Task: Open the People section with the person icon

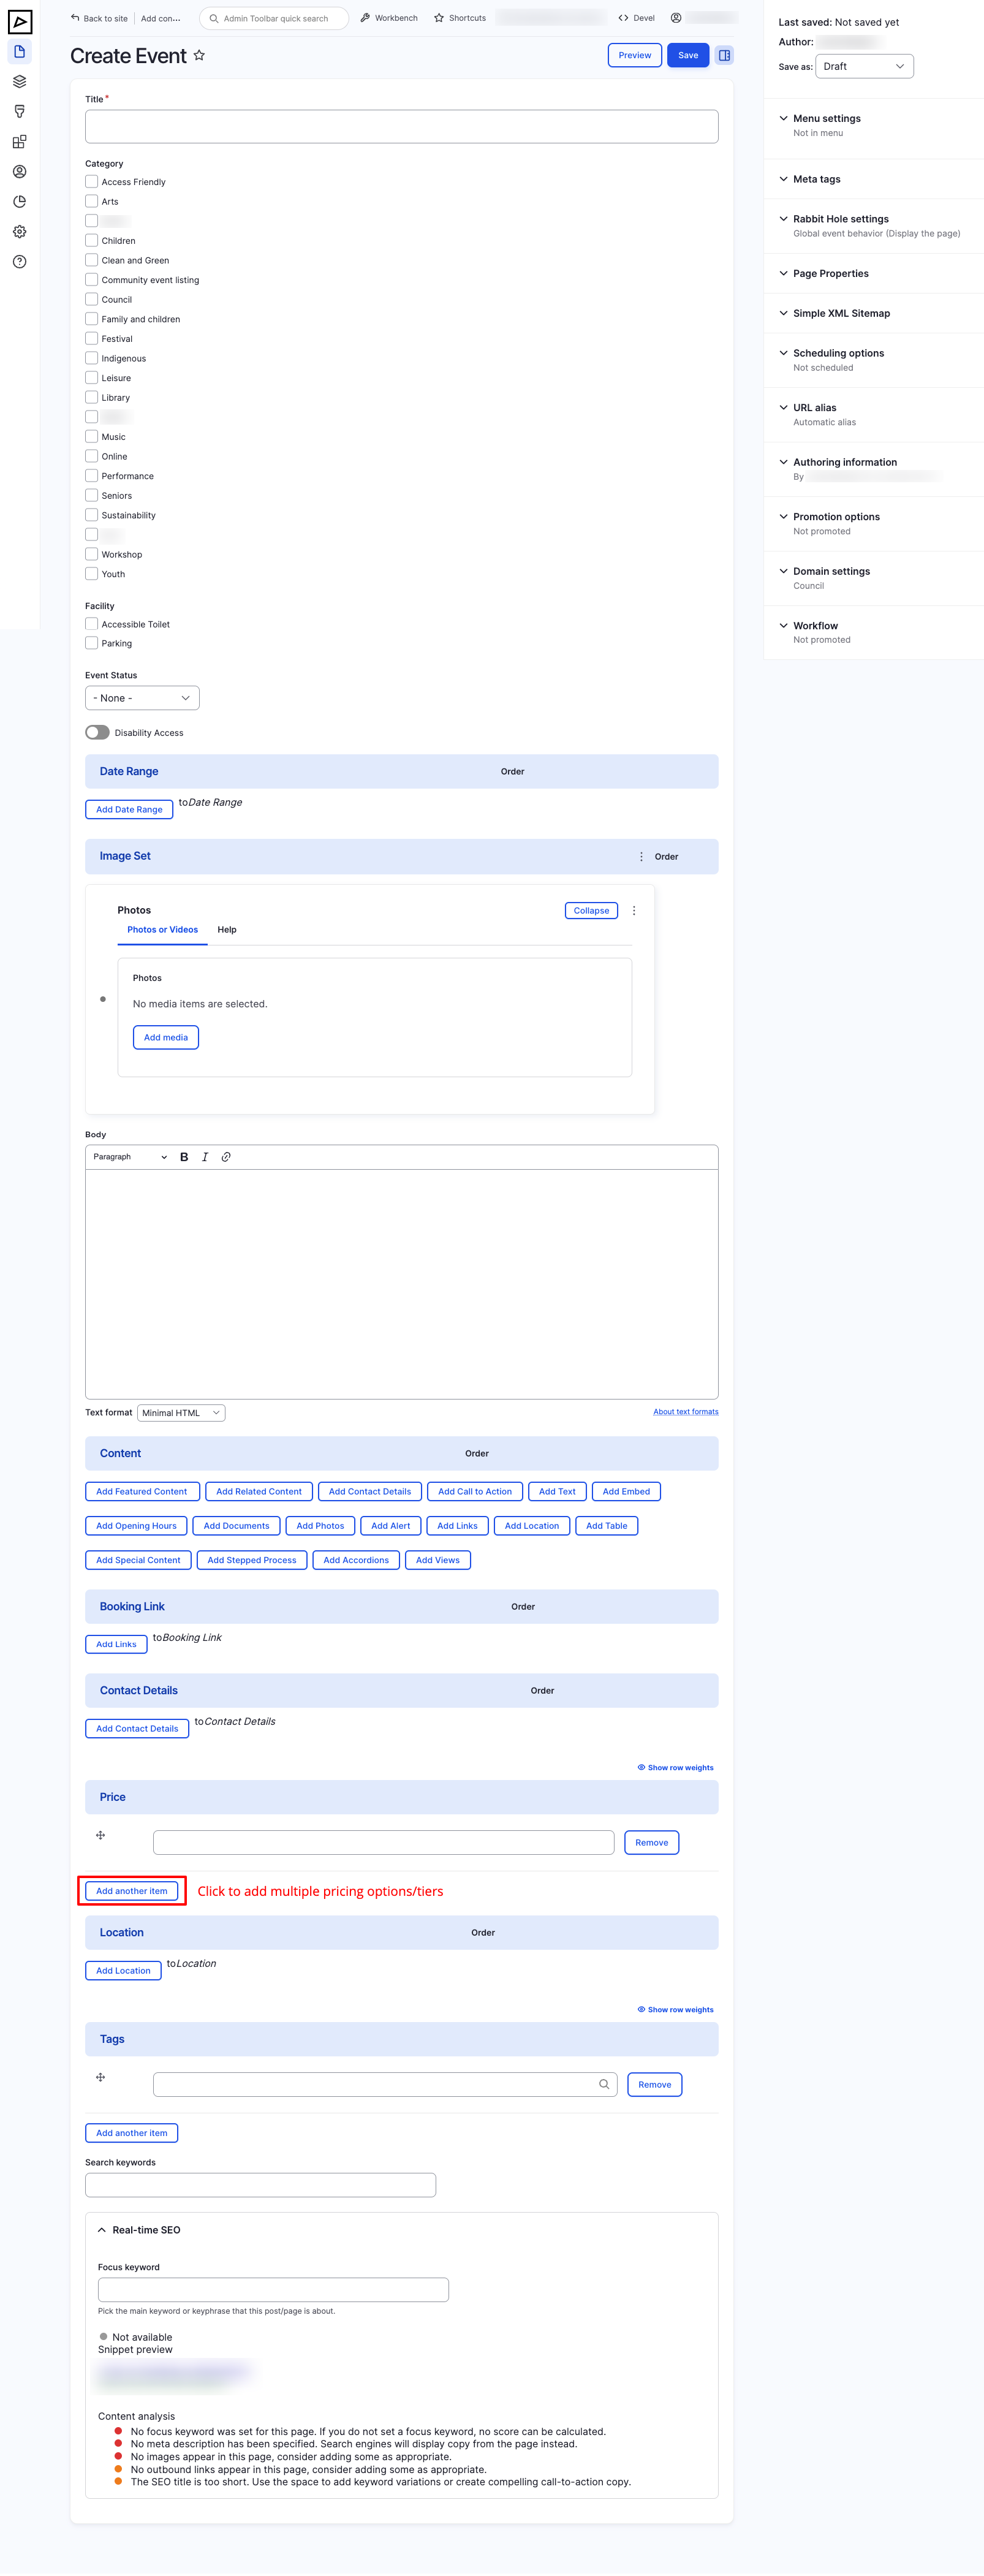Action: click(19, 171)
